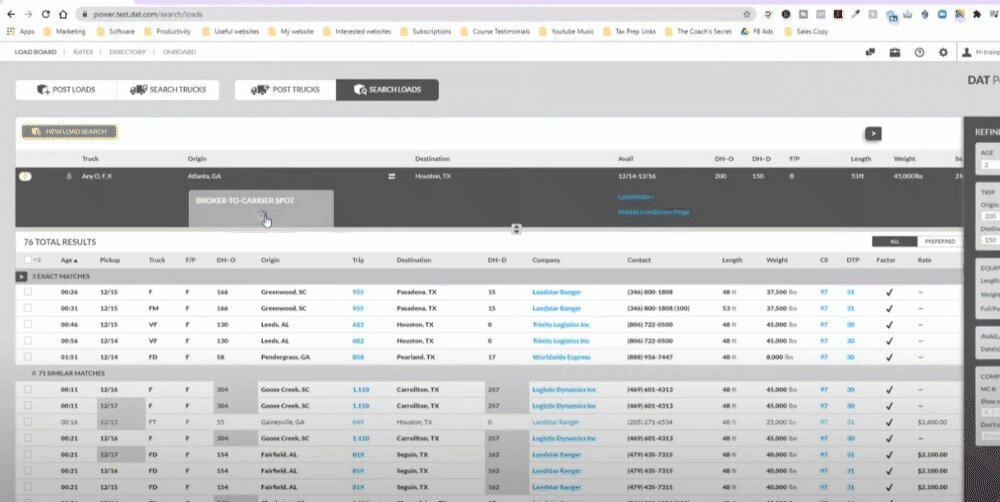Image resolution: width=1000 pixels, height=502 pixels.
Task: Sort results by Trip column
Action: pos(358,260)
